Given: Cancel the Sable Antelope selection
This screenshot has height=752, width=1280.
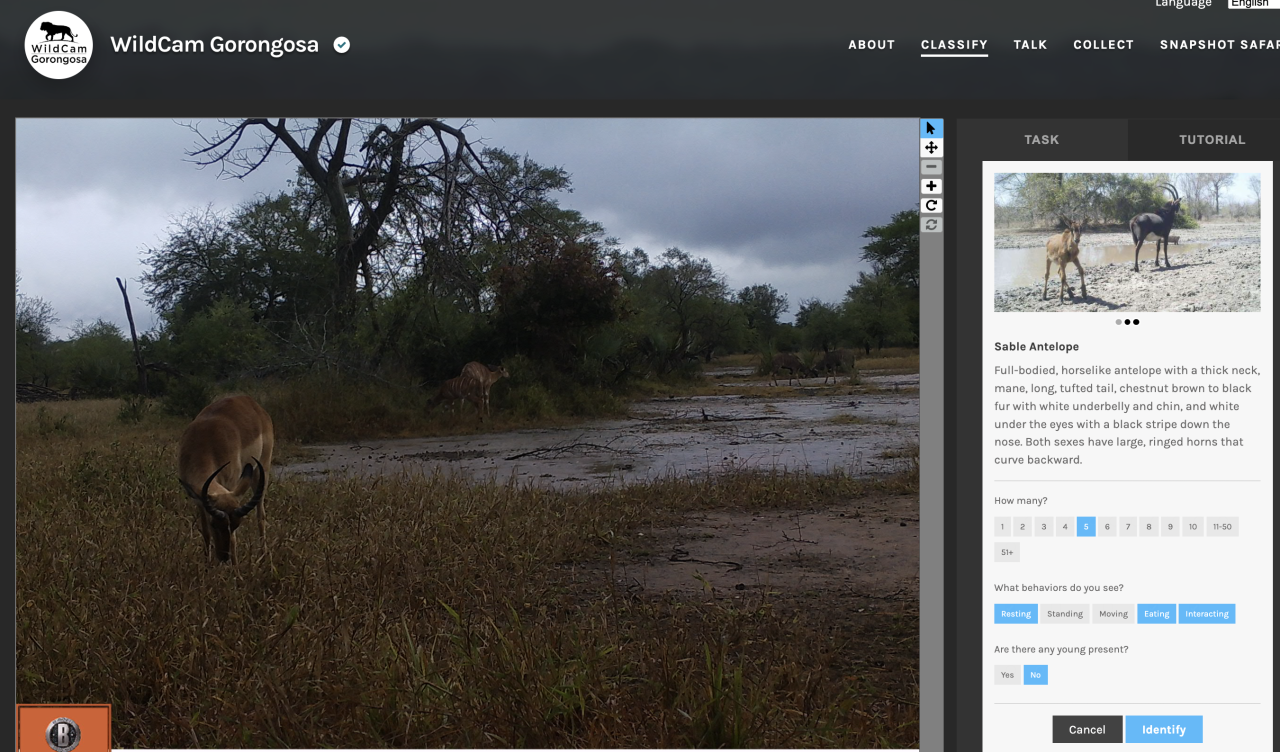Looking at the screenshot, I should pyautogui.click(x=1087, y=729).
